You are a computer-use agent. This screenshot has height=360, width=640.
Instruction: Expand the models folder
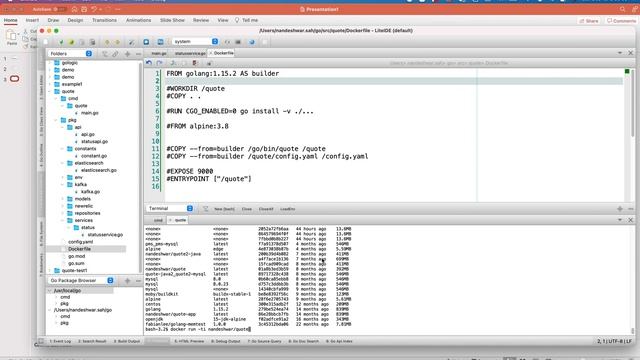(x=63, y=199)
